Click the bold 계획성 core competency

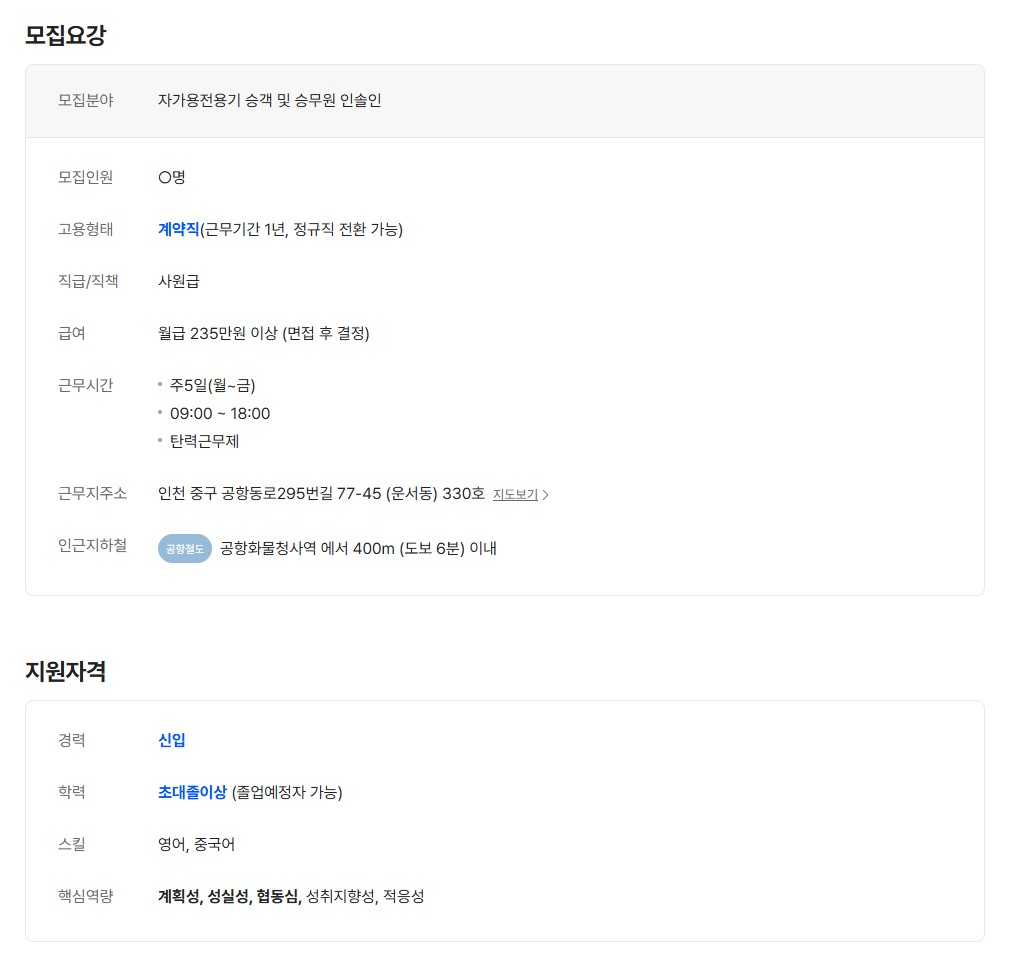pos(179,896)
